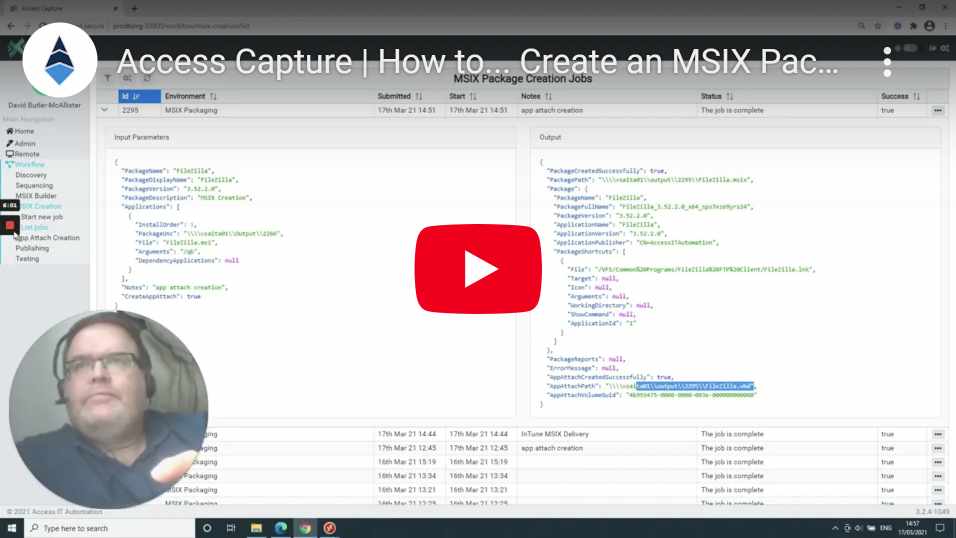Show hidden system tray icons
This screenshot has width=956, height=538.
coord(835,528)
